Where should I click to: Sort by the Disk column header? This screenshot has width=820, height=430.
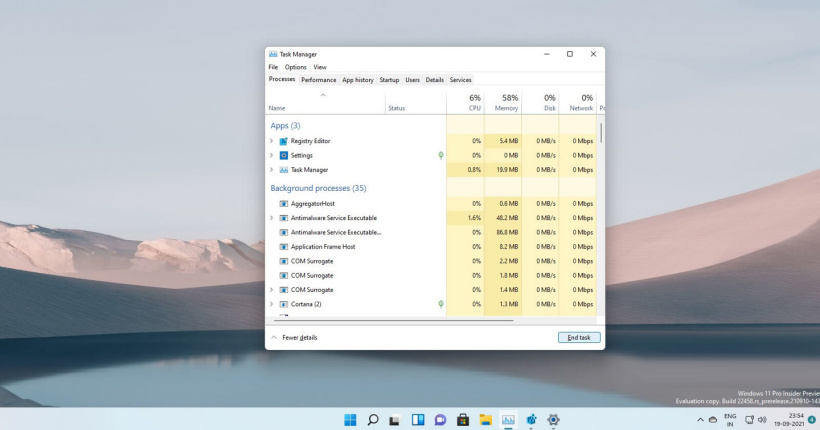click(x=541, y=103)
